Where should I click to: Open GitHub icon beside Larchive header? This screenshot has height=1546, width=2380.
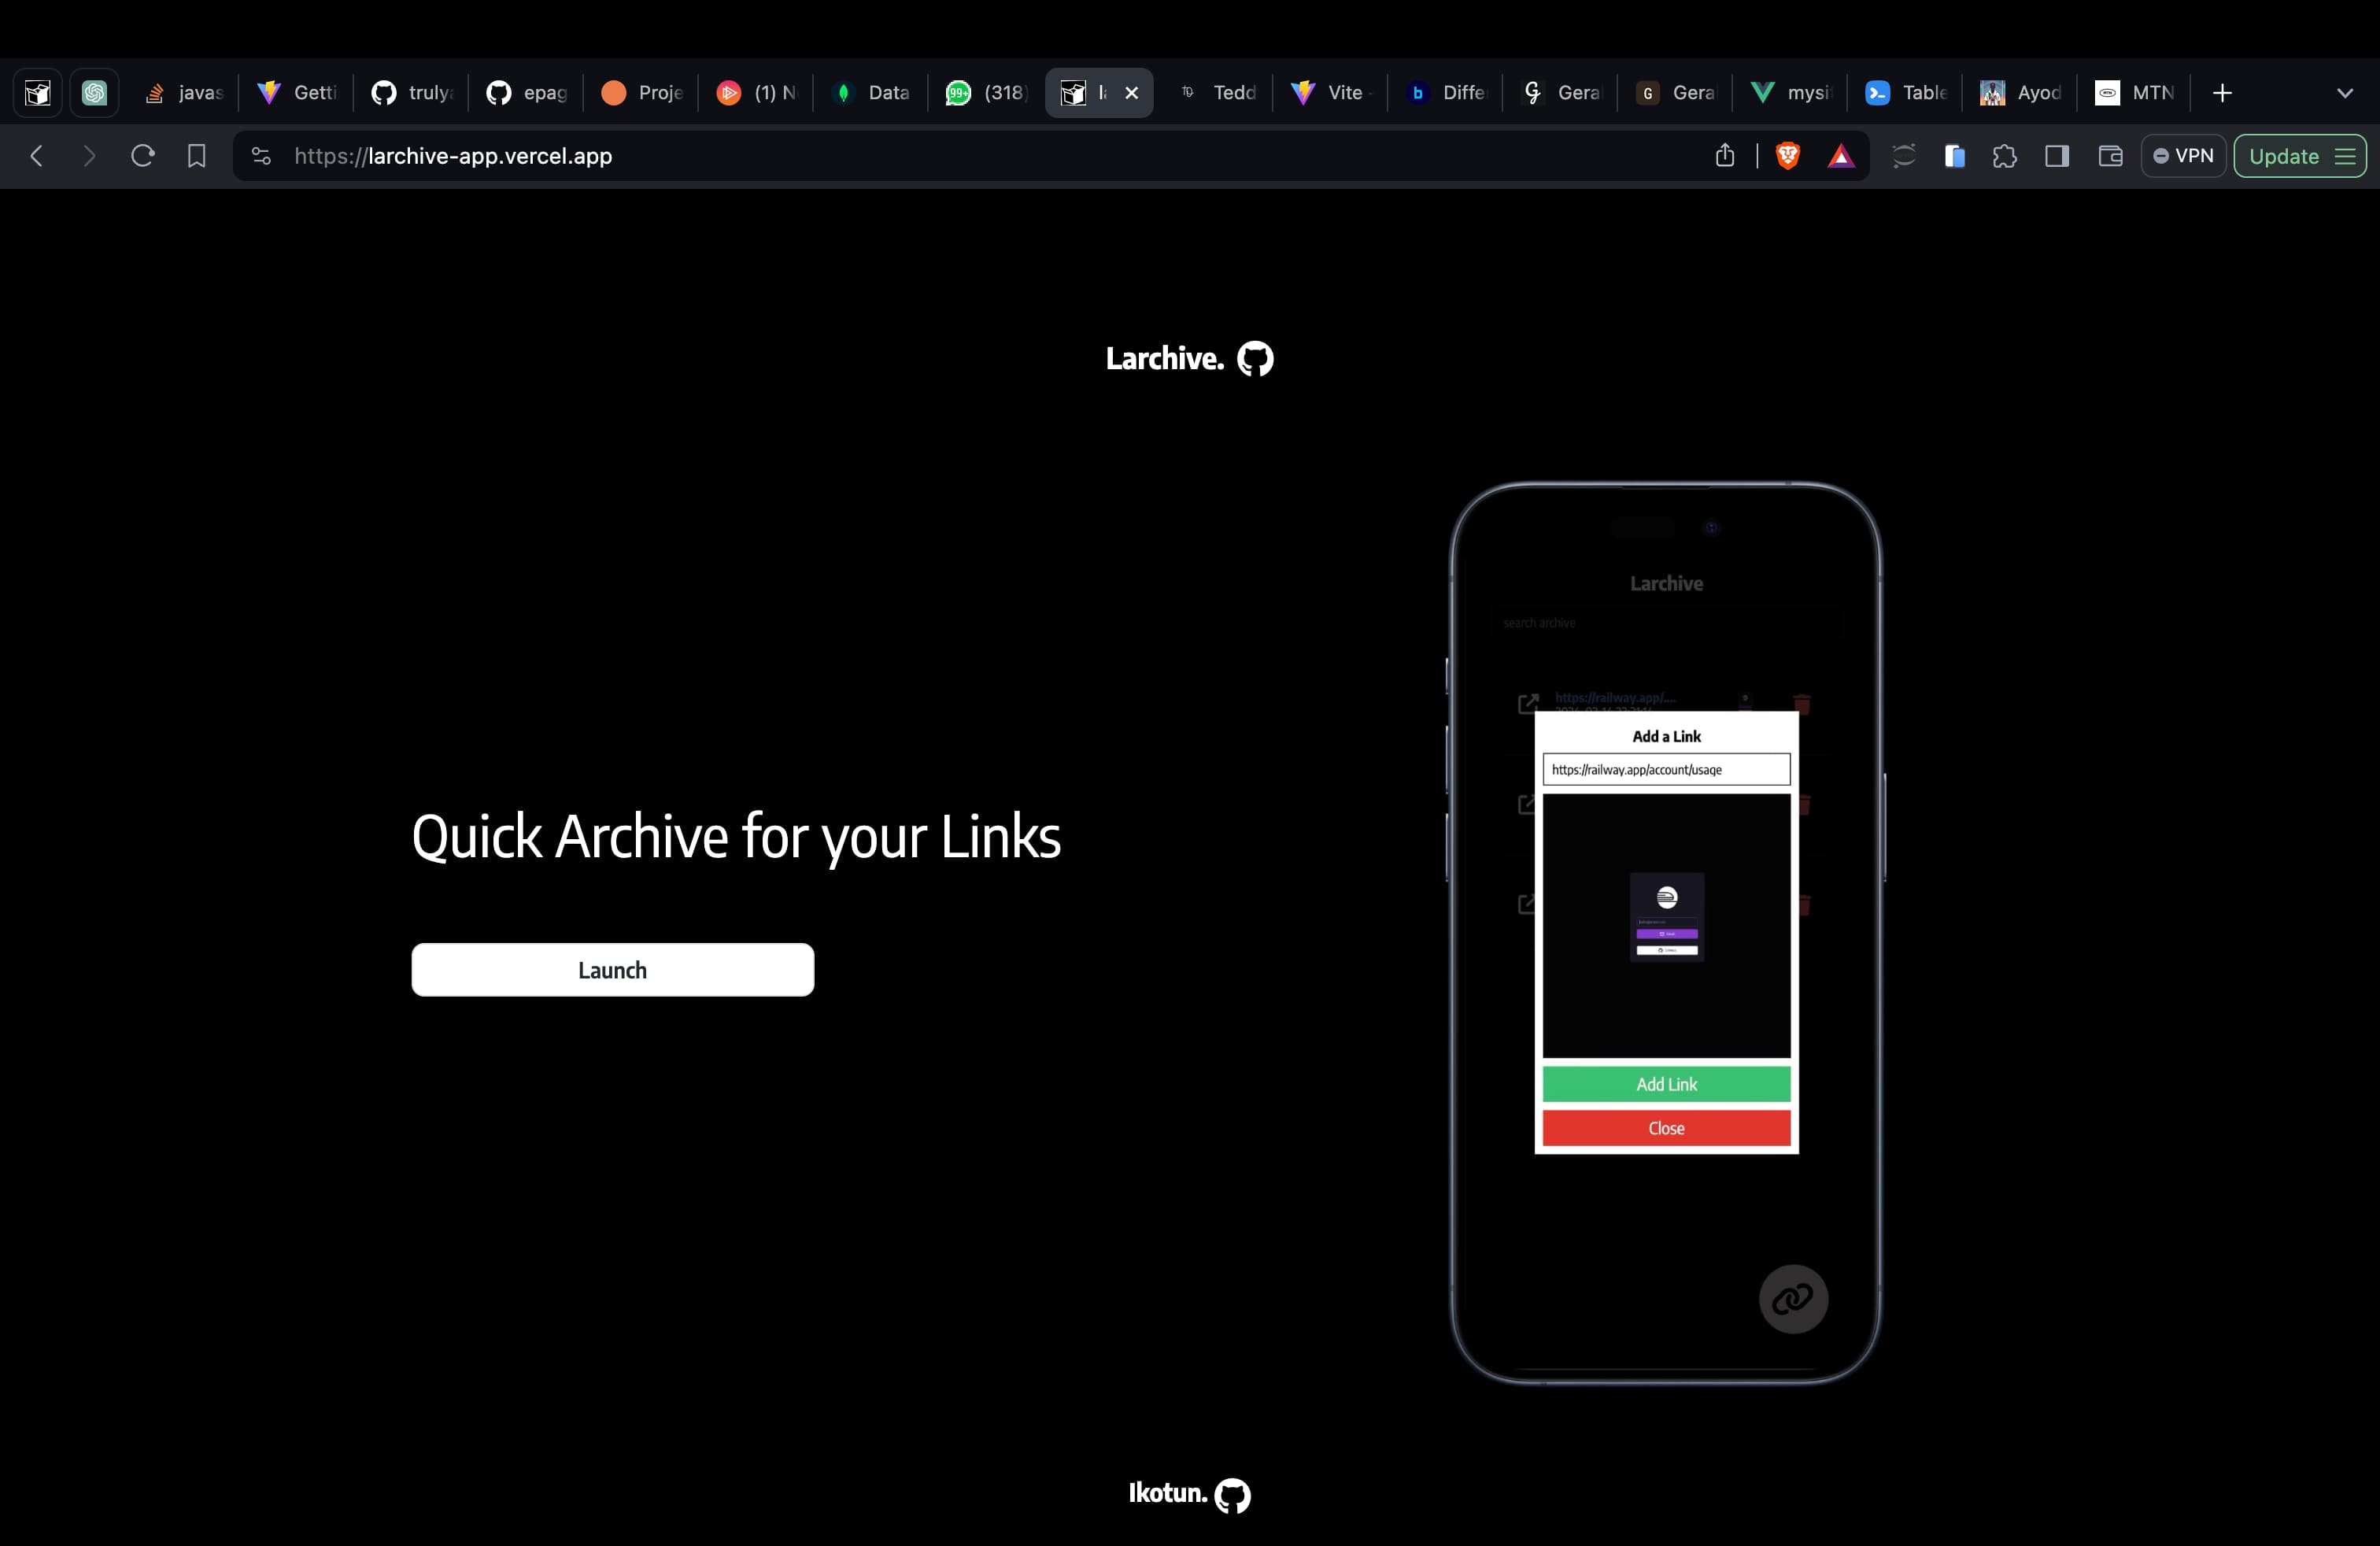coord(1255,359)
